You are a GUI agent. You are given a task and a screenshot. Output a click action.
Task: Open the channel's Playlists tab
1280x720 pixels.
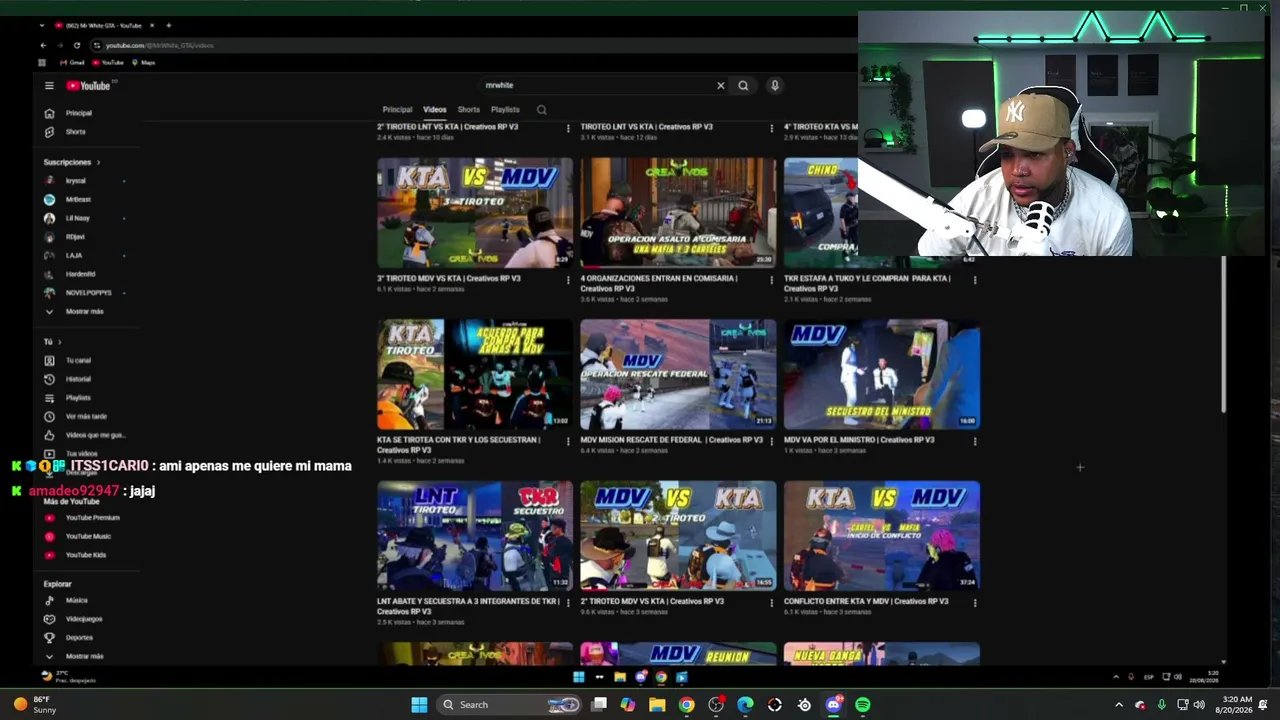tap(505, 110)
